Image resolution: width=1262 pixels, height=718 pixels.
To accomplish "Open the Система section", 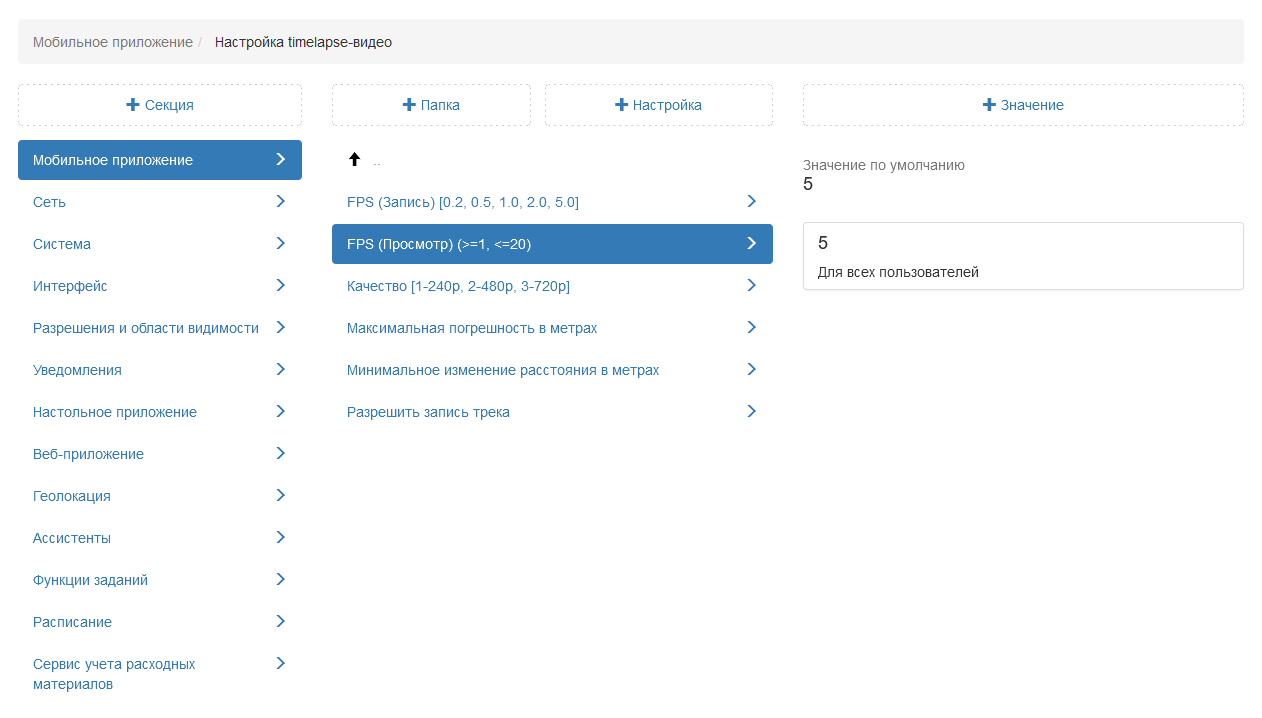I will [62, 244].
